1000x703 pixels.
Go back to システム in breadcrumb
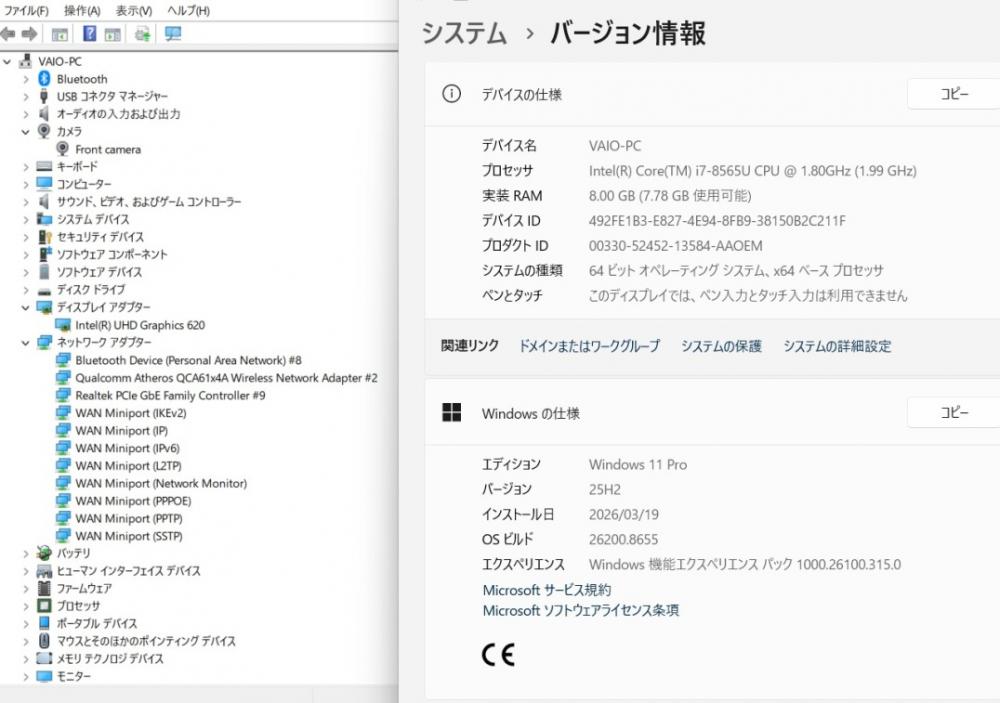[x=464, y=33]
